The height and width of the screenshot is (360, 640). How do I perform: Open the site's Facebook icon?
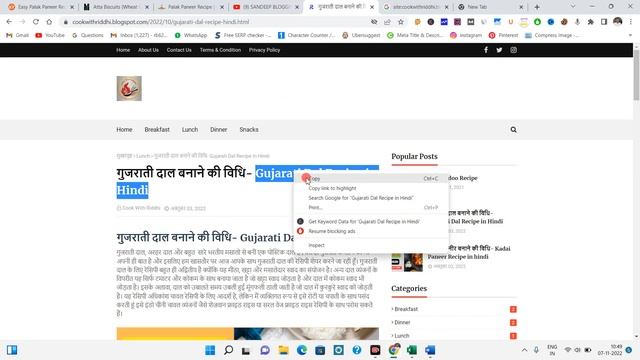coord(486,50)
